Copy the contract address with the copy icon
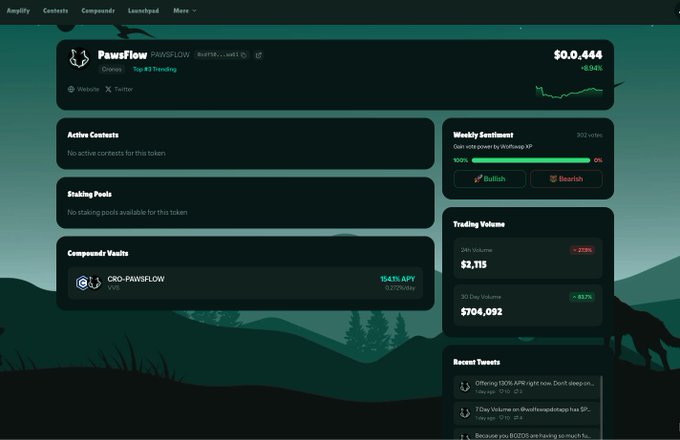The width and height of the screenshot is (680, 440). coord(244,55)
